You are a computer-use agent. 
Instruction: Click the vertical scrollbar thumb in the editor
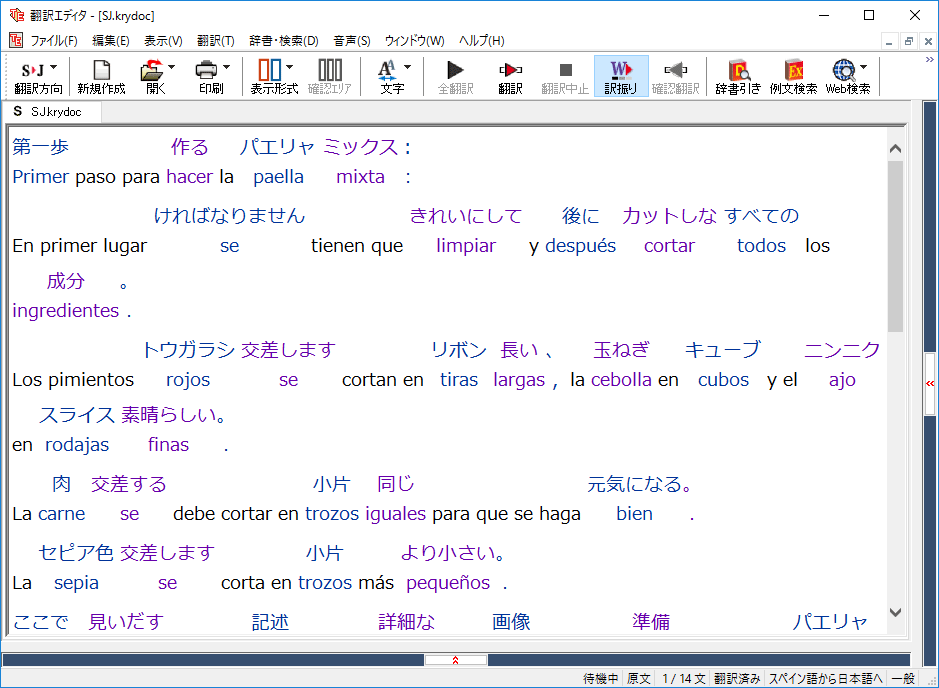pyautogui.click(x=895, y=246)
